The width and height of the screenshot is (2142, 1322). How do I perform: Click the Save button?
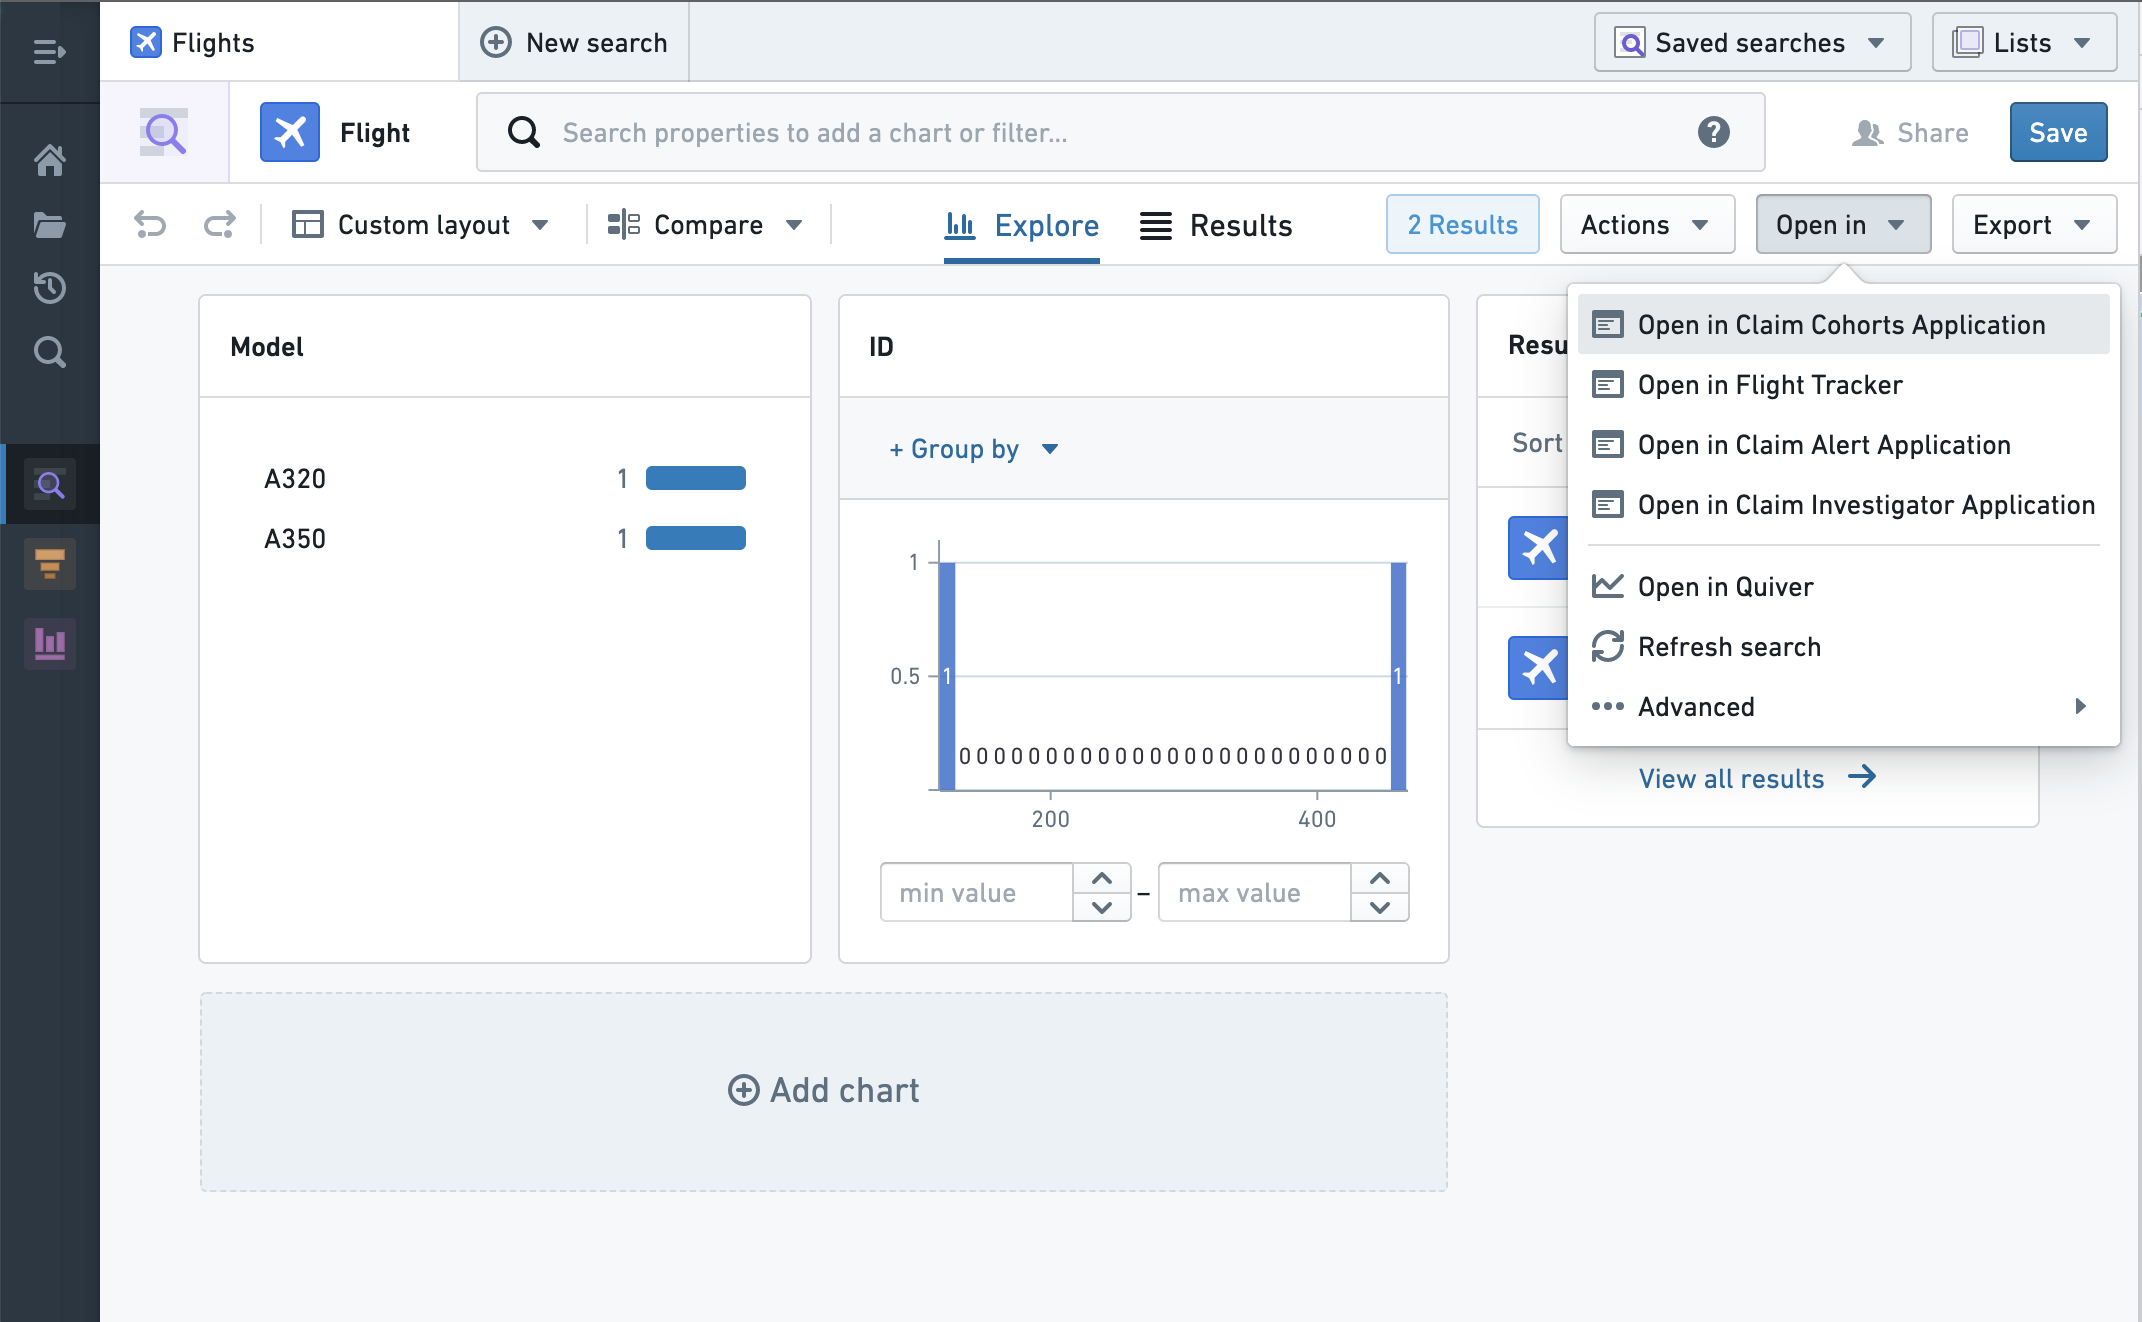tap(2058, 132)
